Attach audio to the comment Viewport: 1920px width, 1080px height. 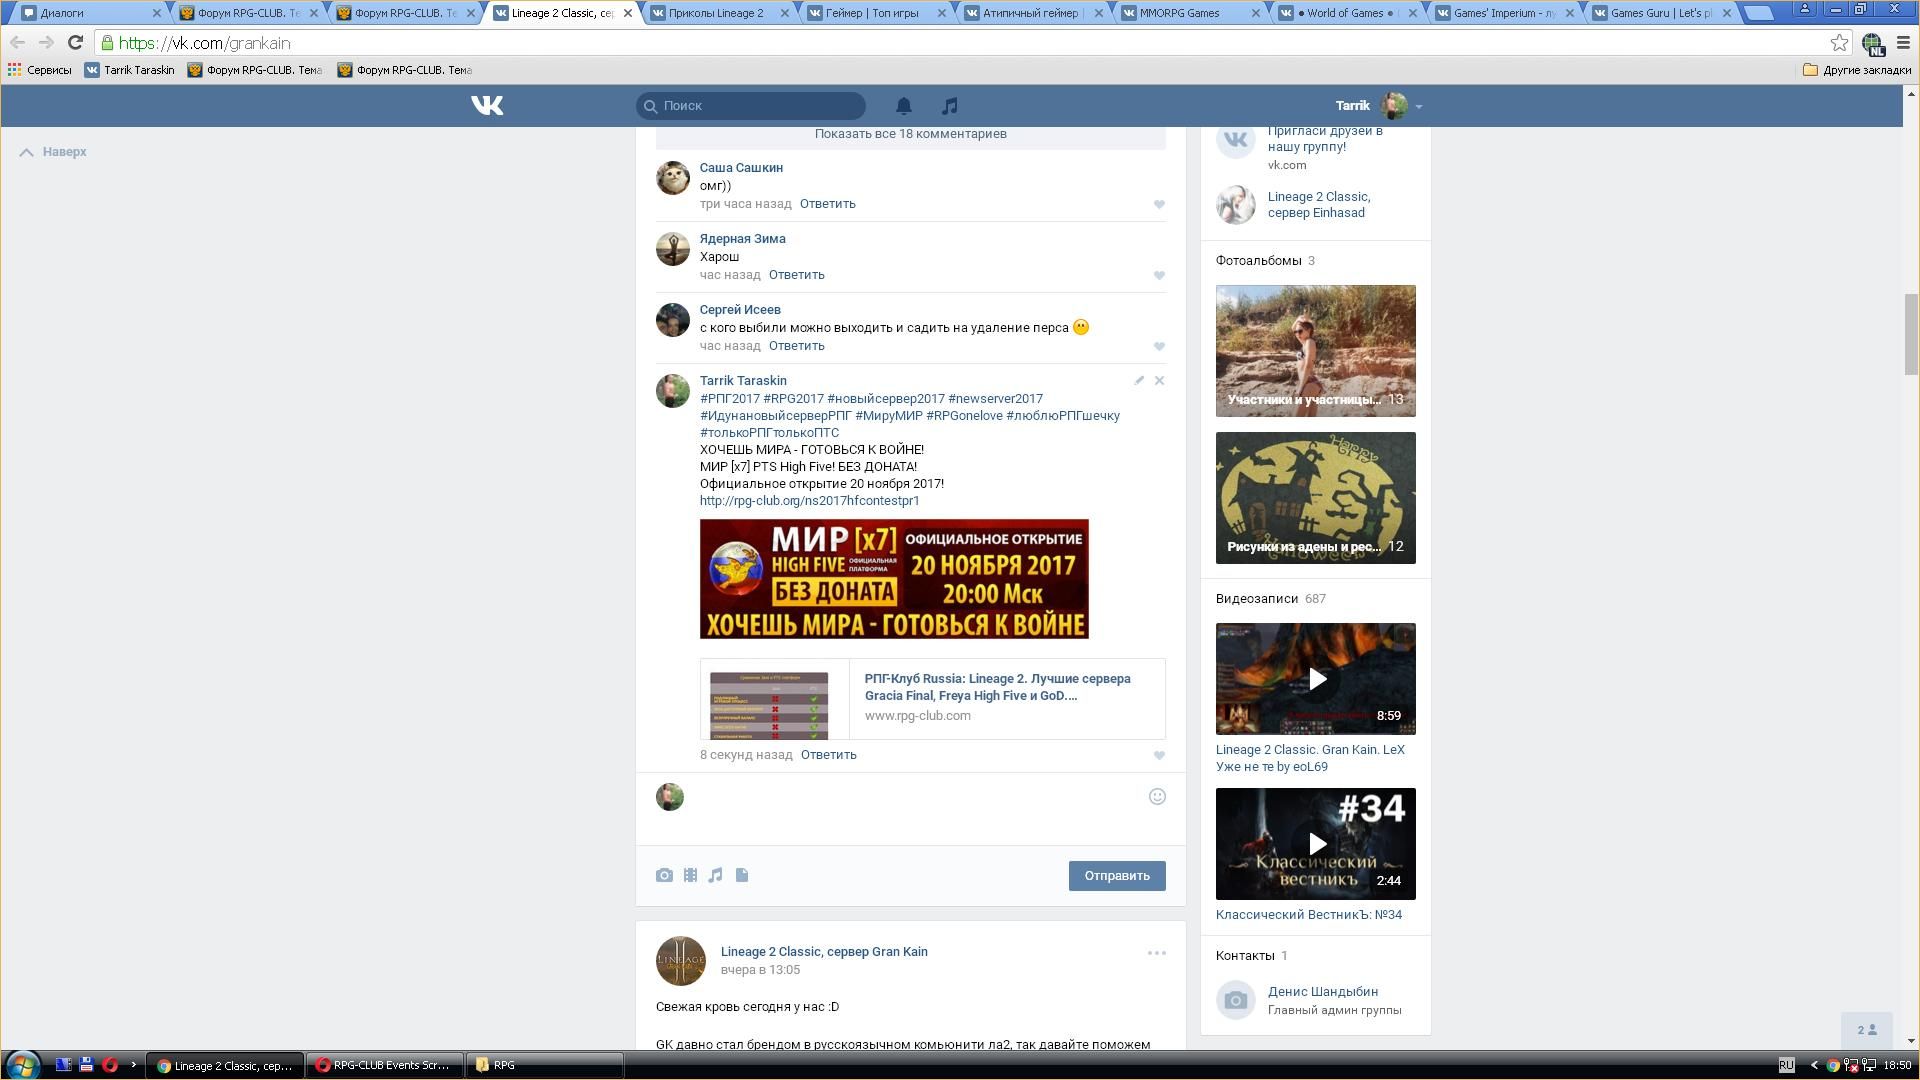(716, 876)
